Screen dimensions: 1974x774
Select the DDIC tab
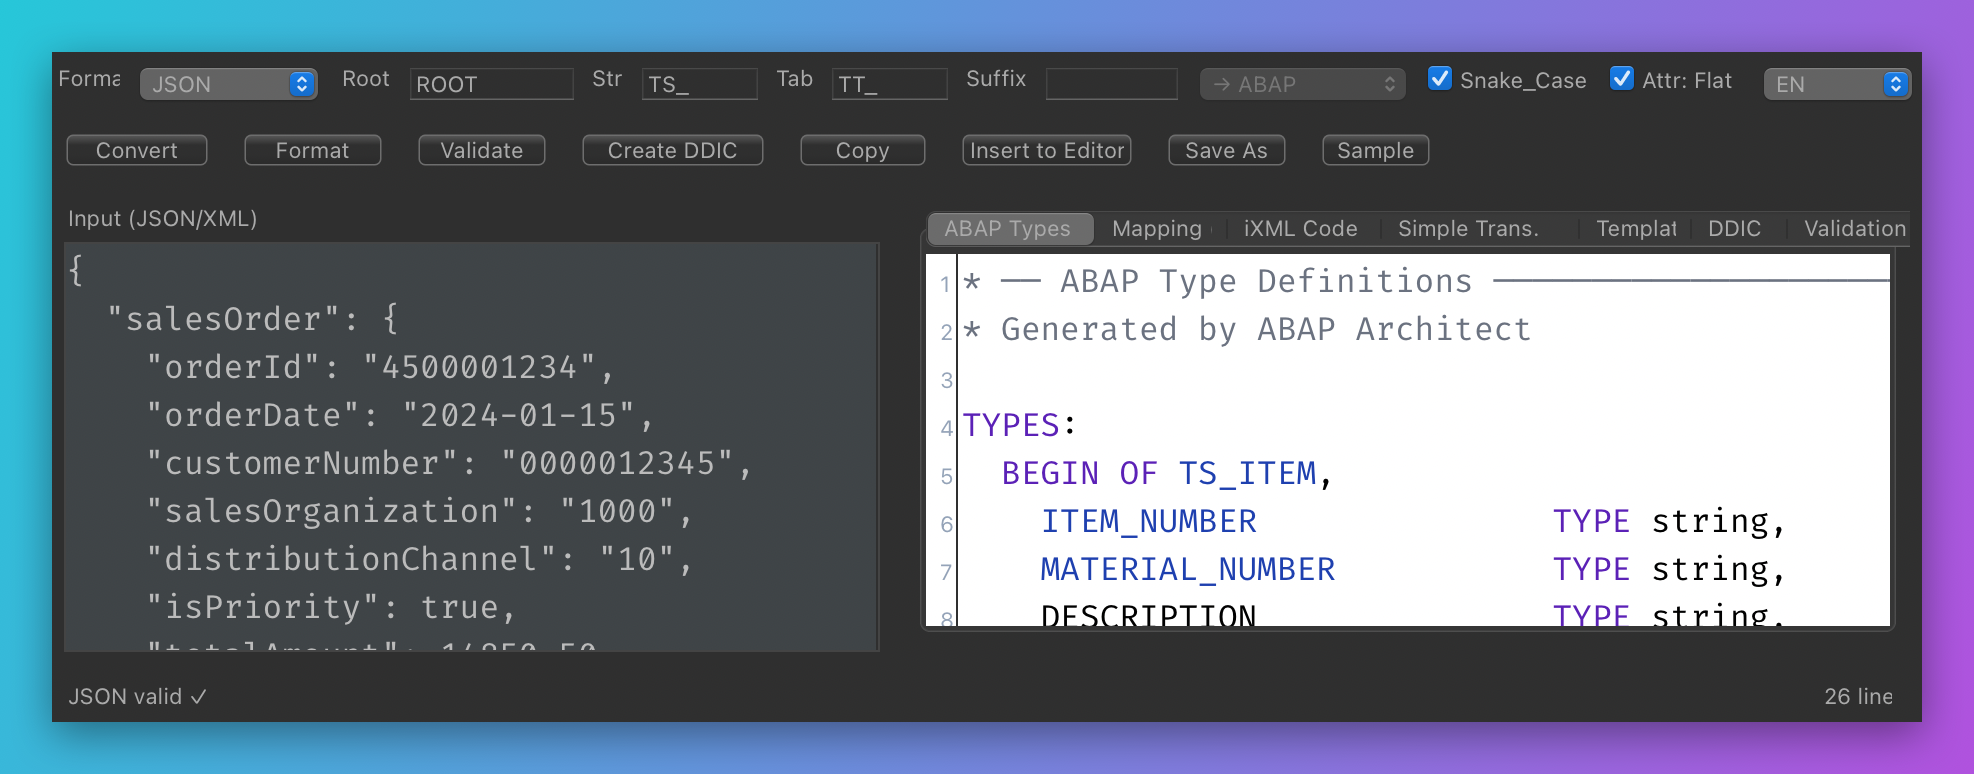coord(1735,229)
